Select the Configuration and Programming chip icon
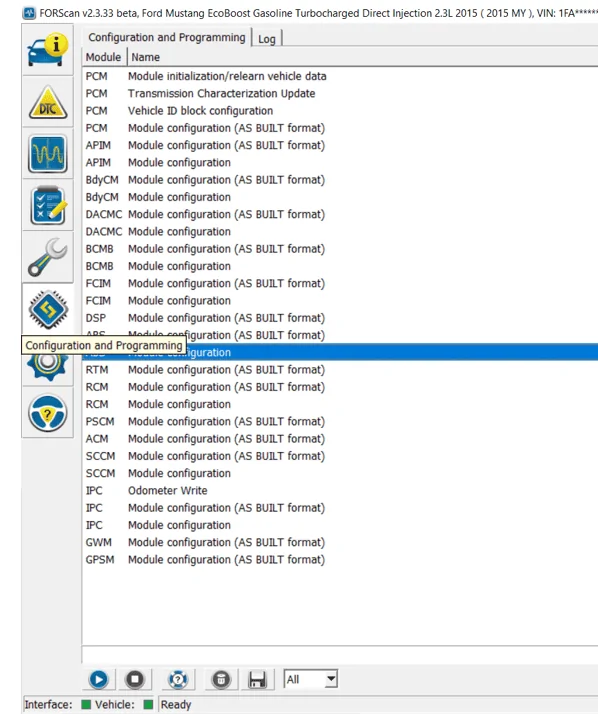The image size is (598, 714). click(48, 310)
